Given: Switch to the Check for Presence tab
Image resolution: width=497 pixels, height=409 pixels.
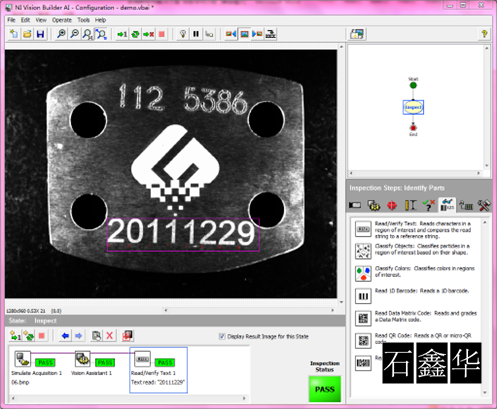Looking at the screenshot, I should point(429,205).
